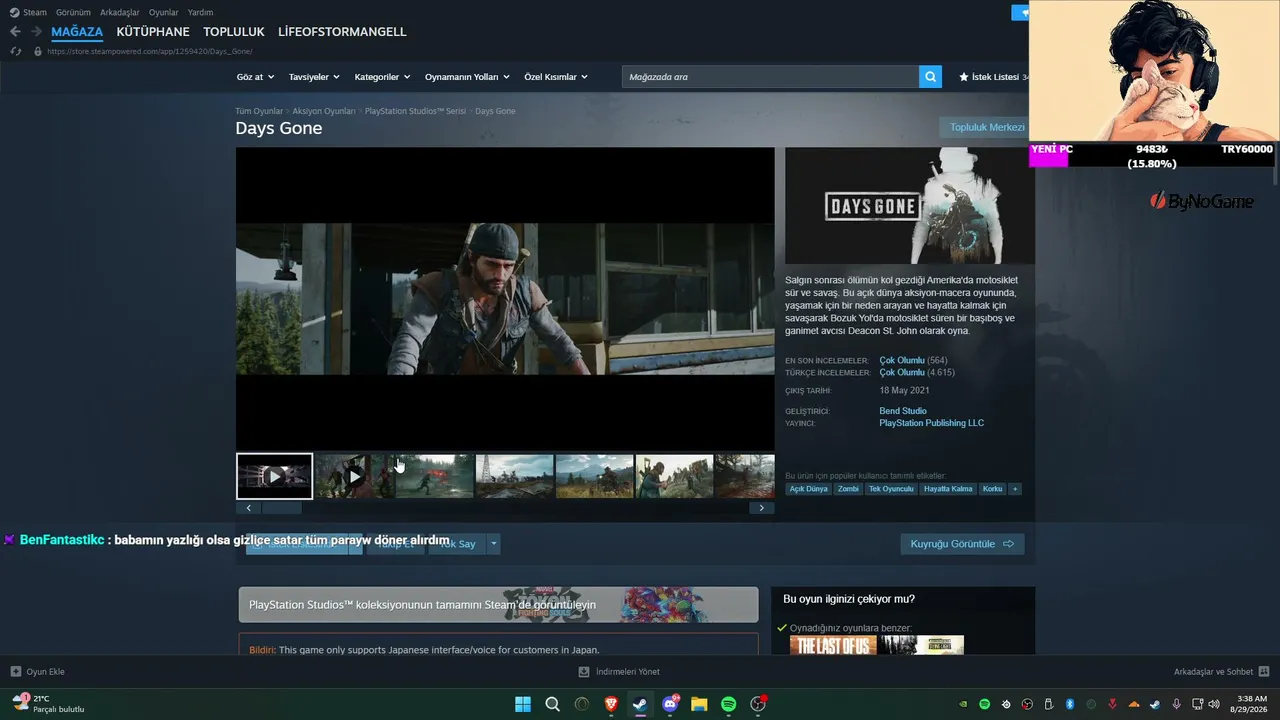
Task: Open the Arkadaşlar menu
Action: point(120,12)
